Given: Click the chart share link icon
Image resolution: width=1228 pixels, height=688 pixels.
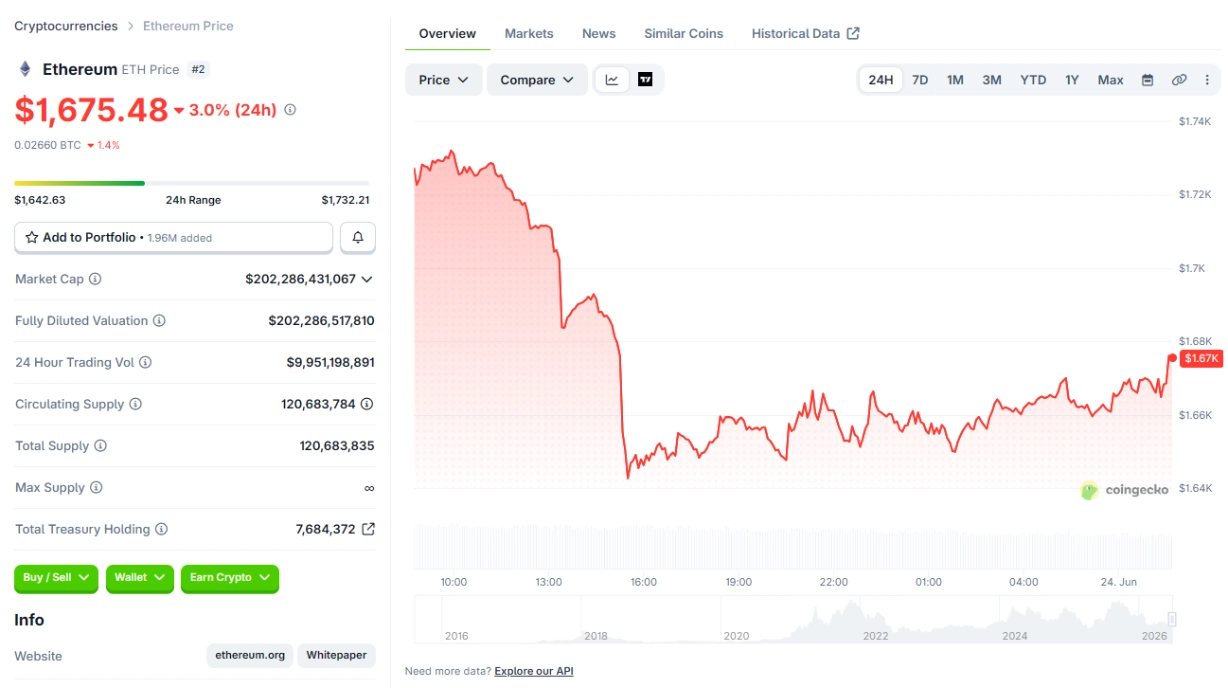Looking at the screenshot, I should [1179, 80].
